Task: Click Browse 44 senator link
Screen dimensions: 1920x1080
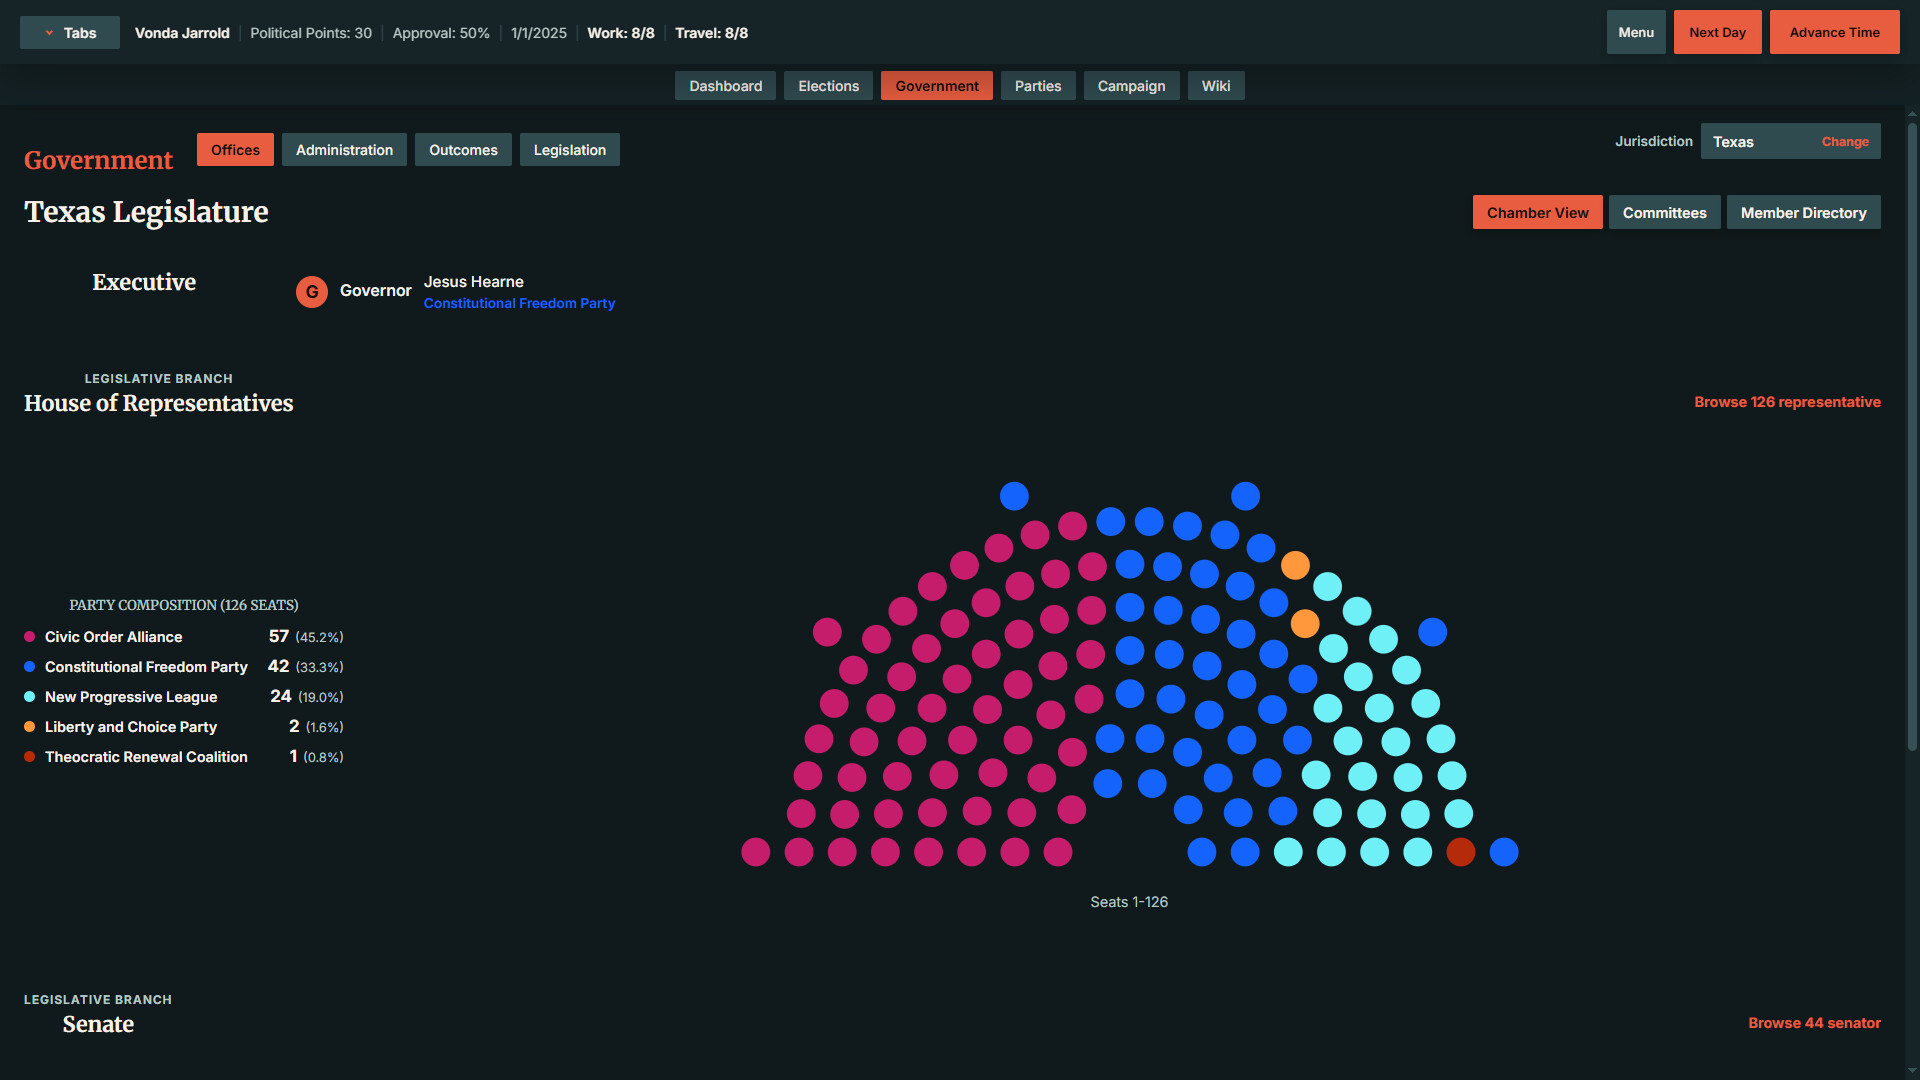Action: click(x=1814, y=1023)
